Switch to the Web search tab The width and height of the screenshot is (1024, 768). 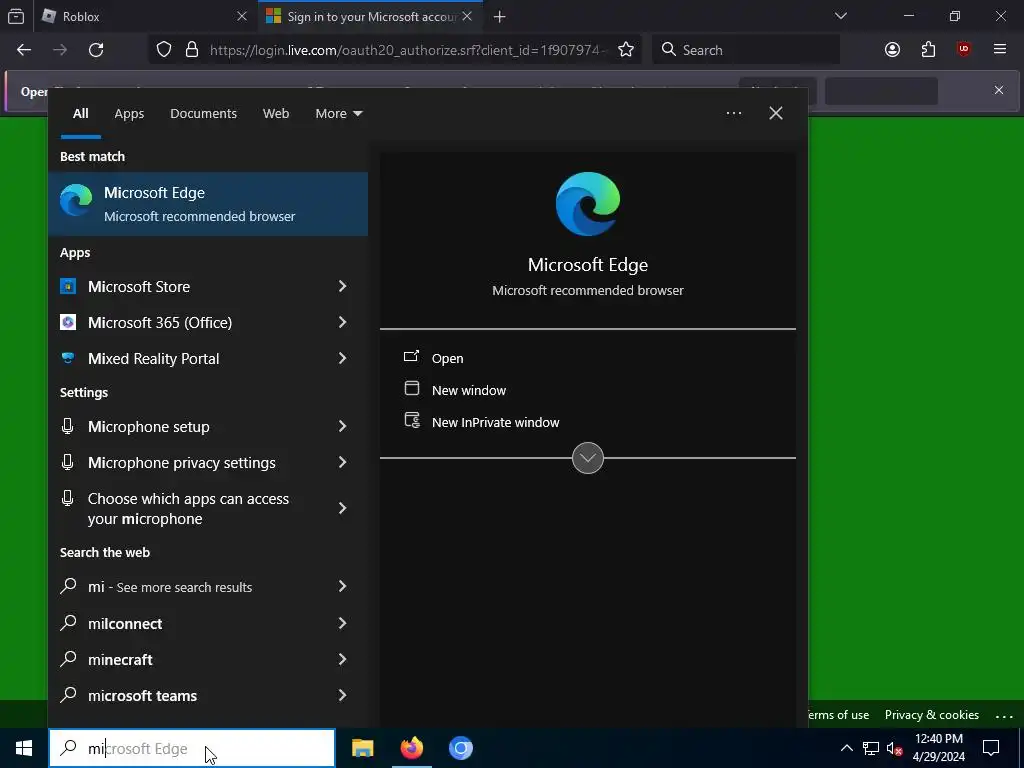(x=276, y=114)
